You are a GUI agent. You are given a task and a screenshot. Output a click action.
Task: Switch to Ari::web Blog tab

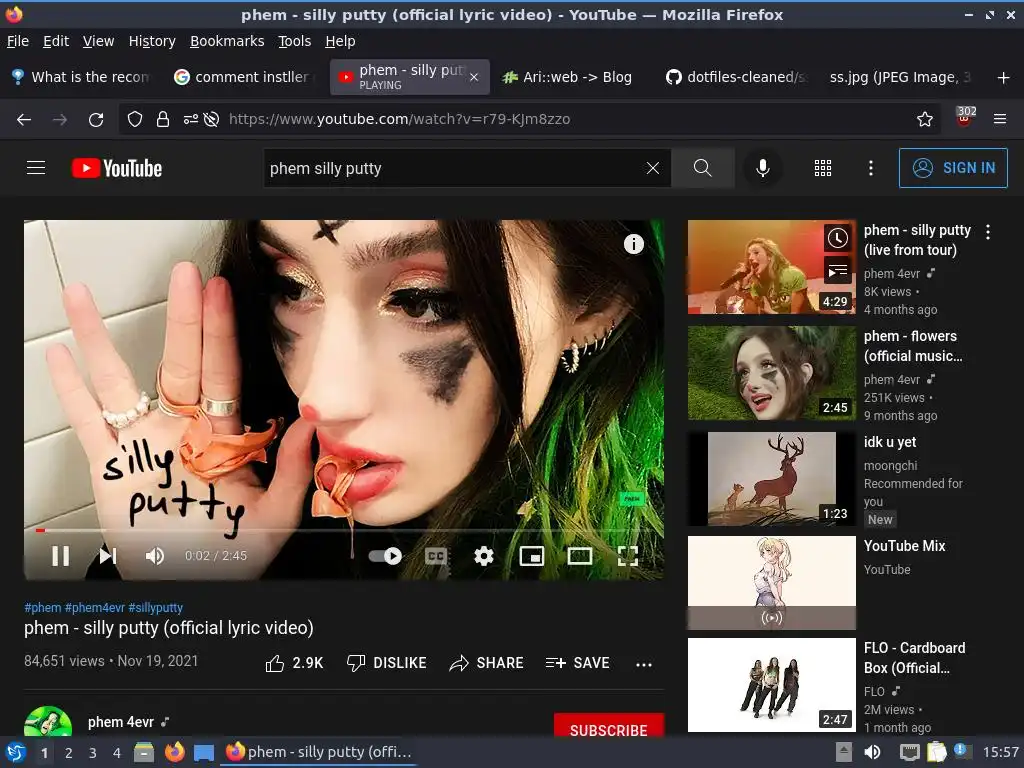pos(568,77)
